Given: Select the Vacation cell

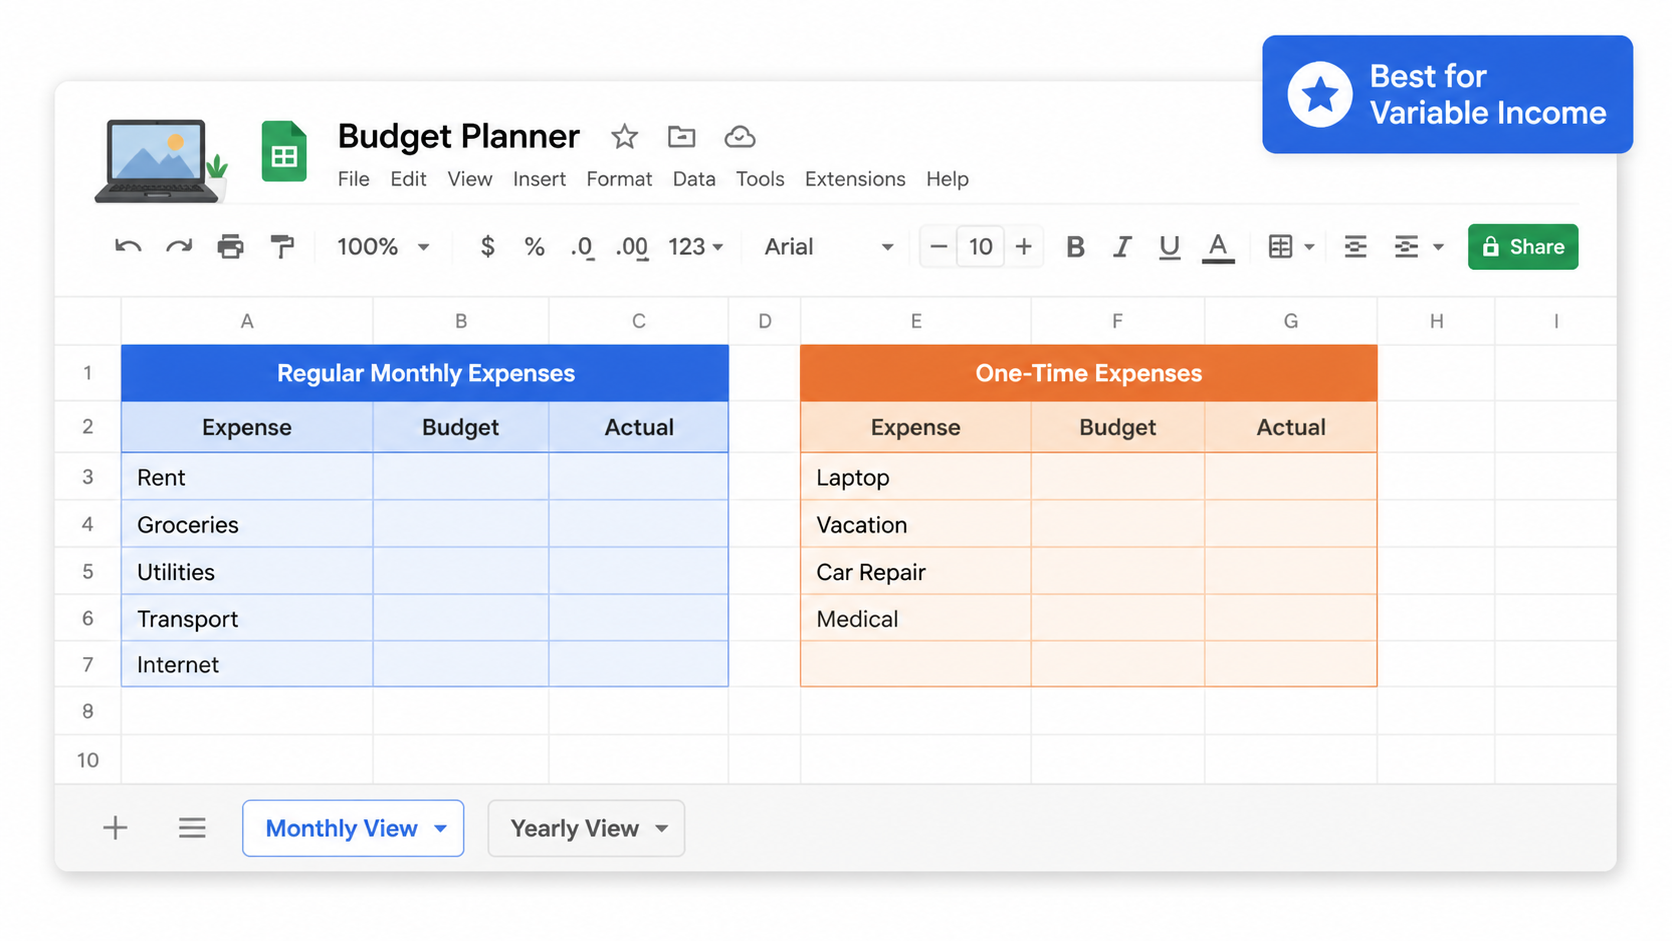Looking at the screenshot, I should click(x=915, y=524).
